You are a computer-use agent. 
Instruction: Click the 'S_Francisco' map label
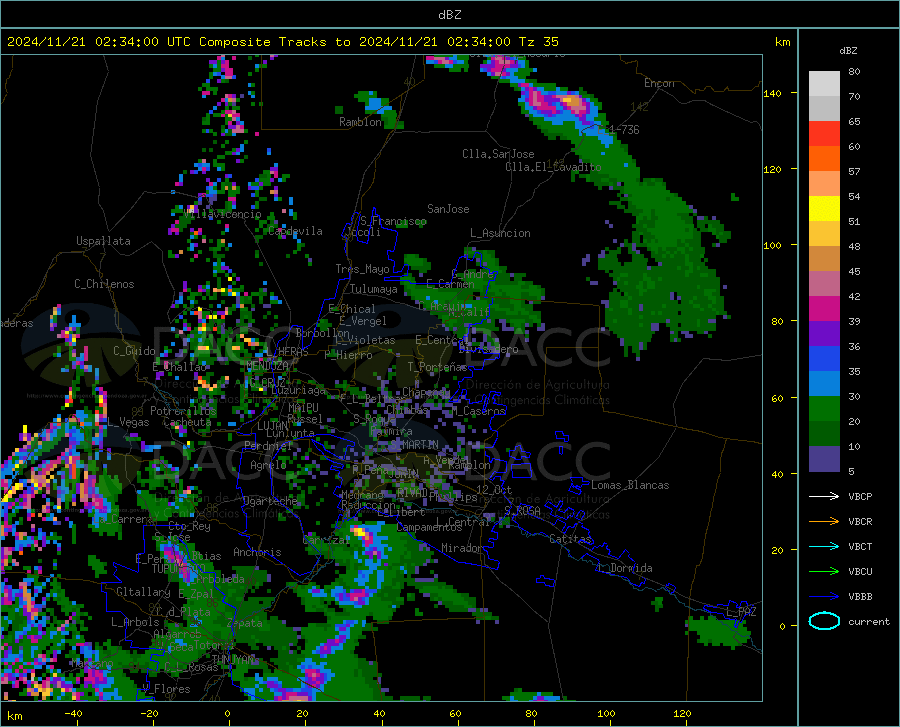point(393,221)
